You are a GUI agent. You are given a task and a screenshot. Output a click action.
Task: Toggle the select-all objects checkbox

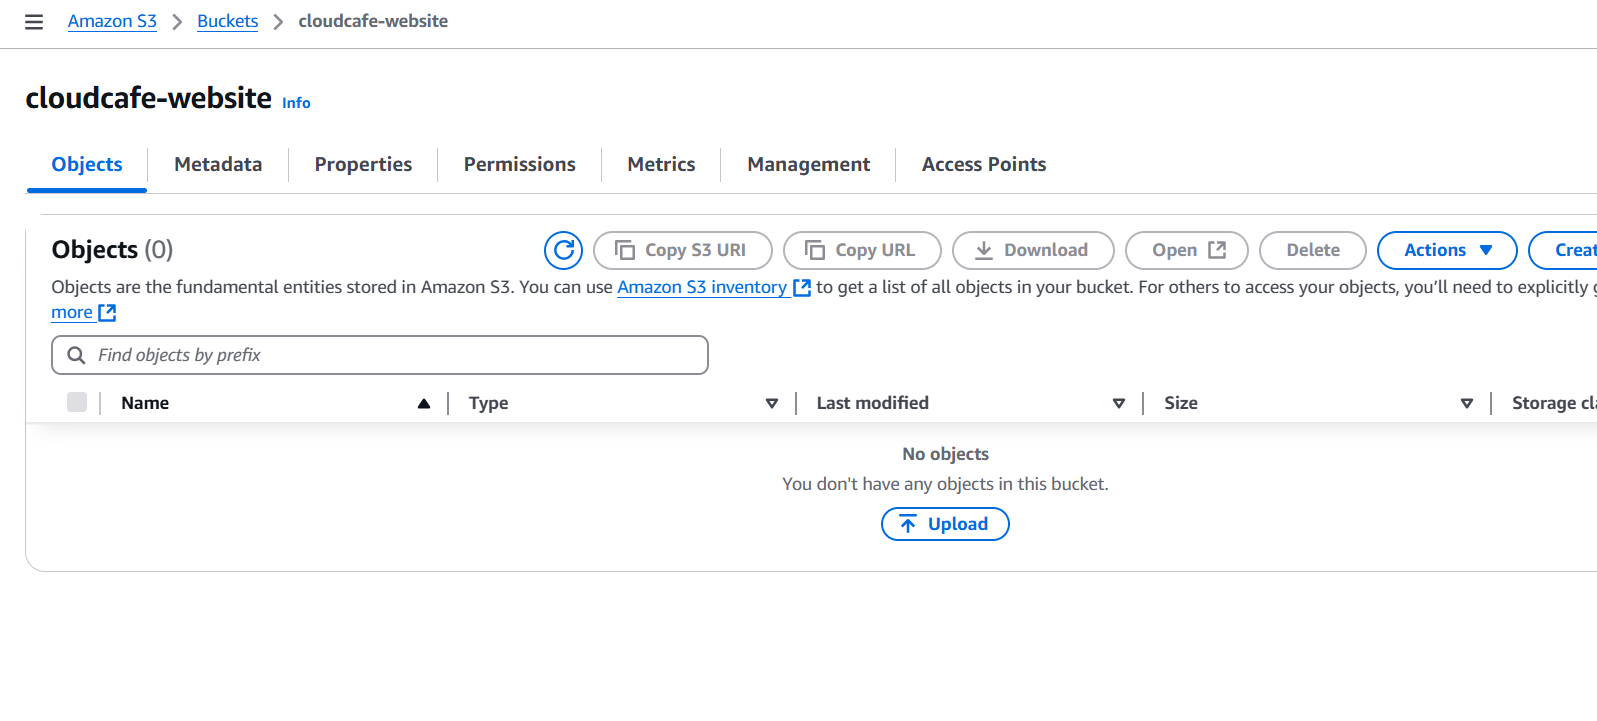tap(77, 402)
